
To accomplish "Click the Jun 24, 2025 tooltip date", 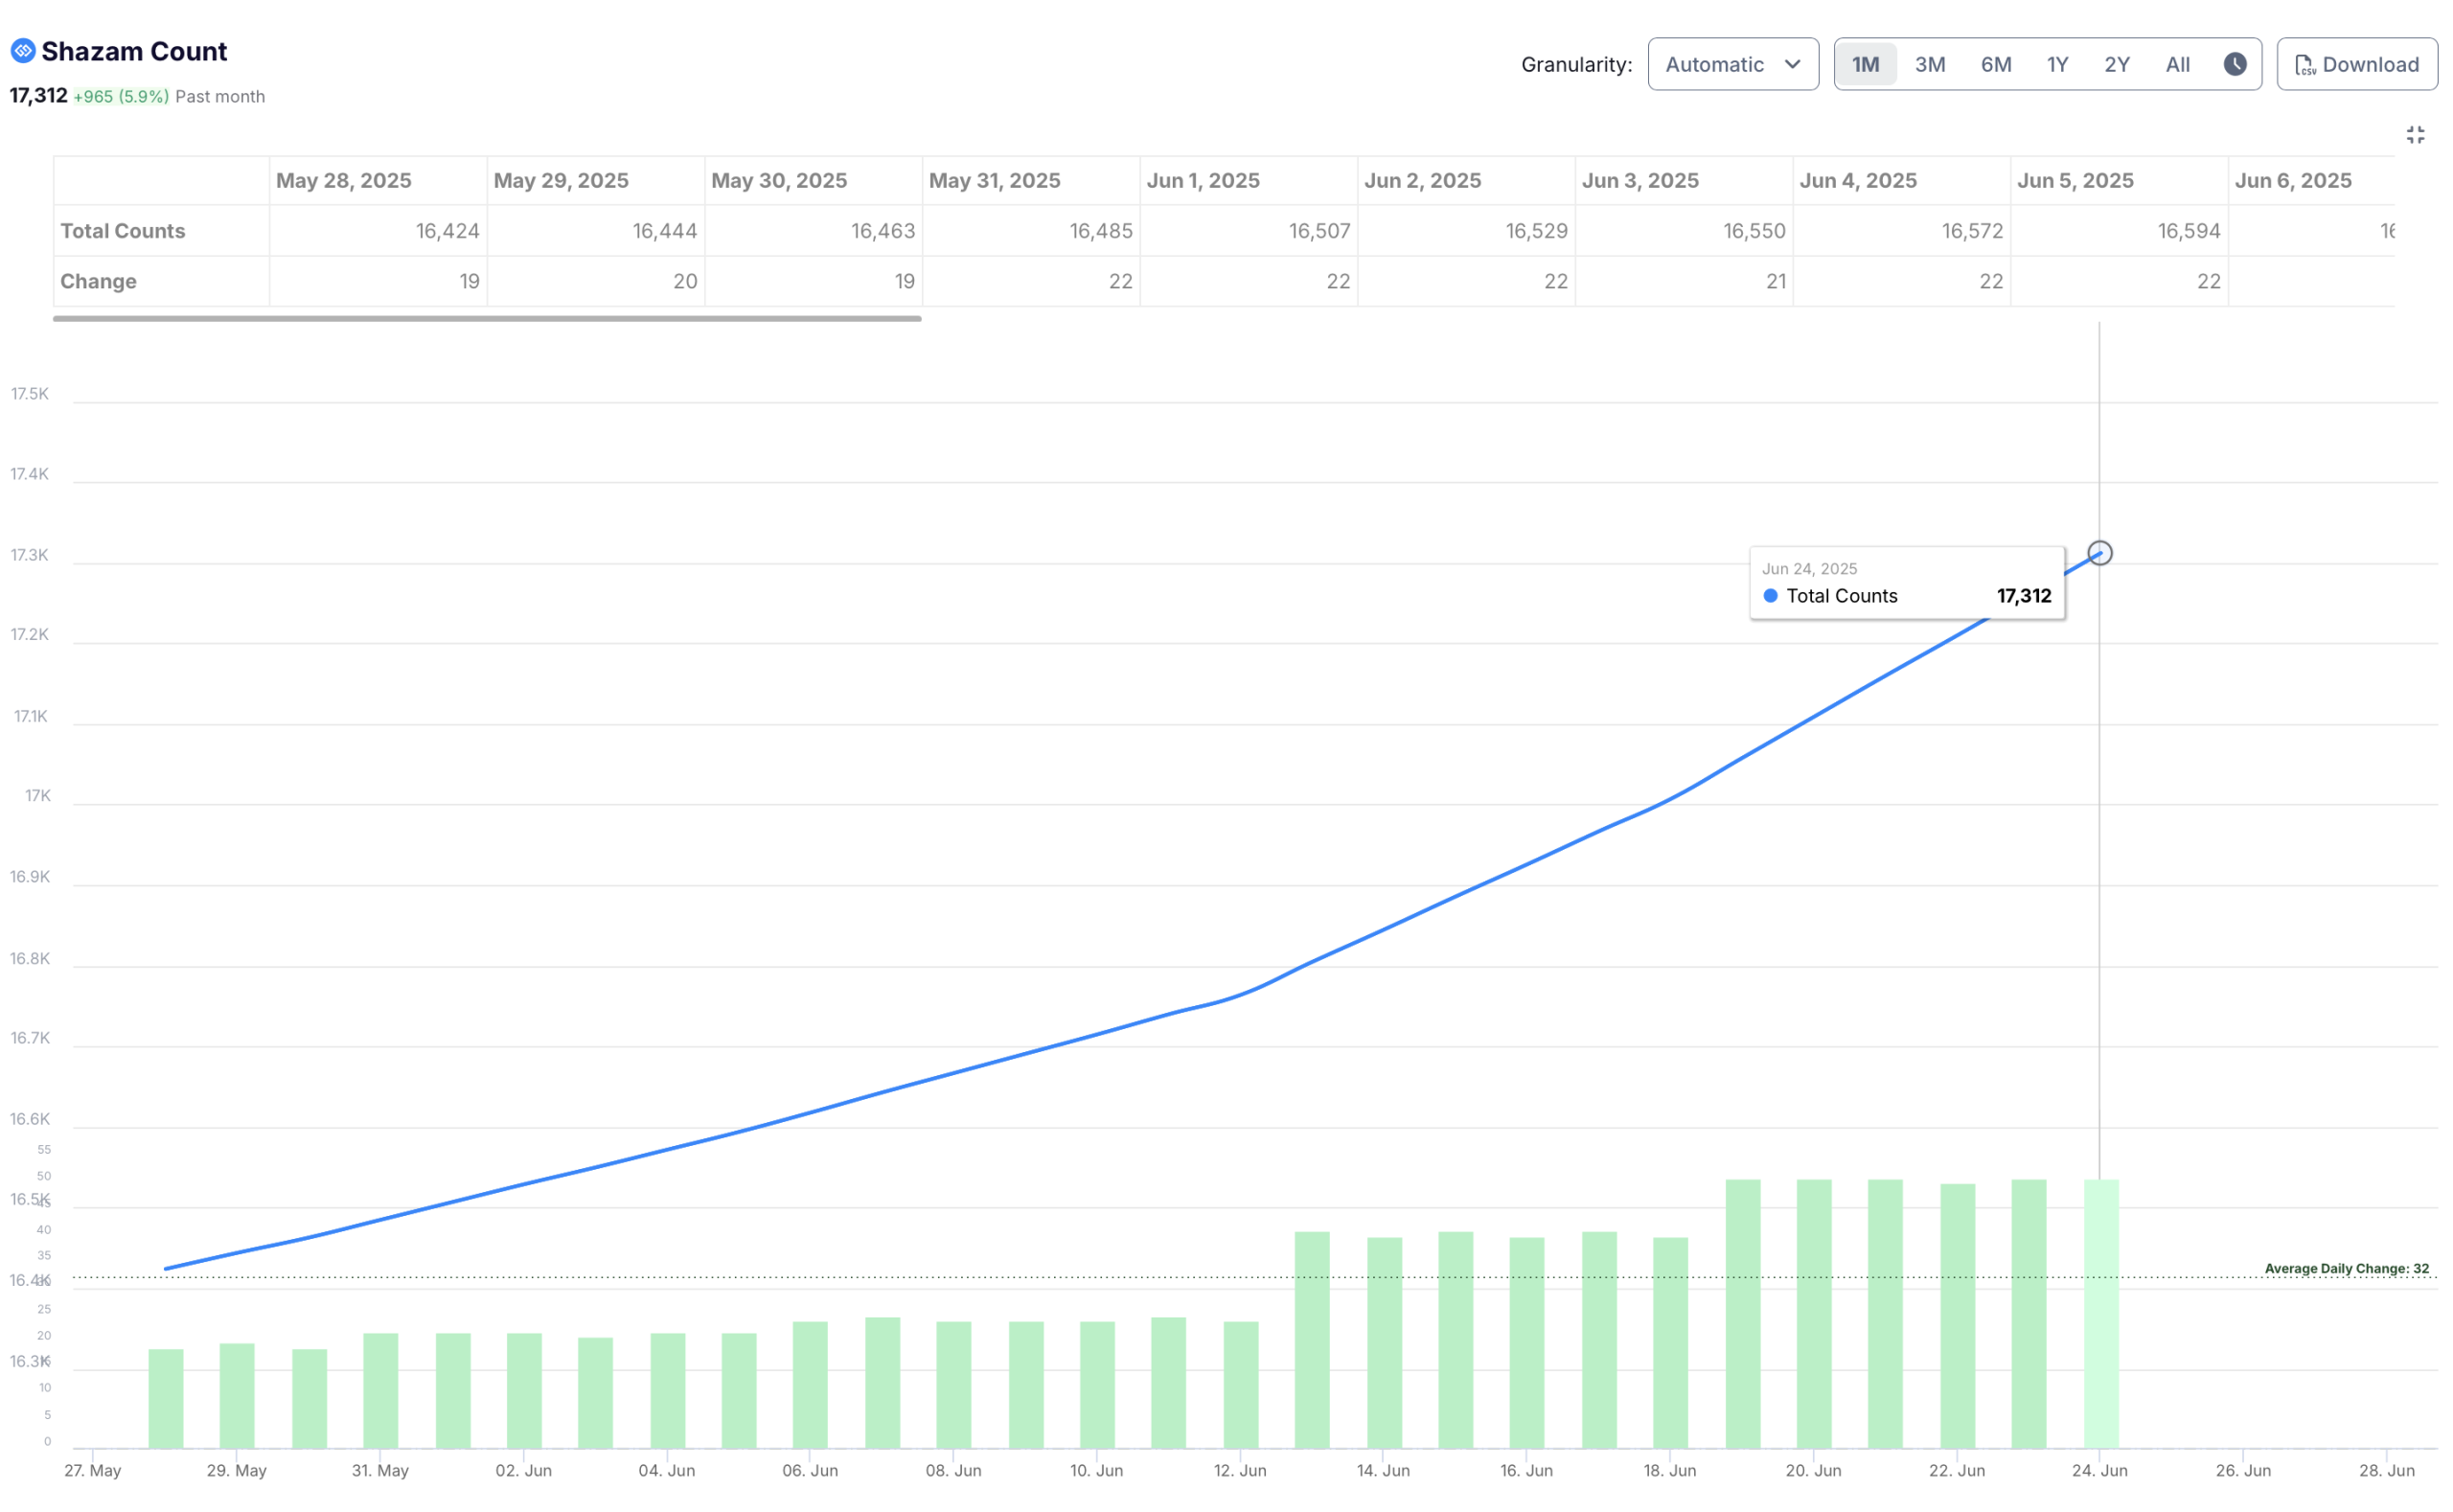I will tap(1809, 568).
